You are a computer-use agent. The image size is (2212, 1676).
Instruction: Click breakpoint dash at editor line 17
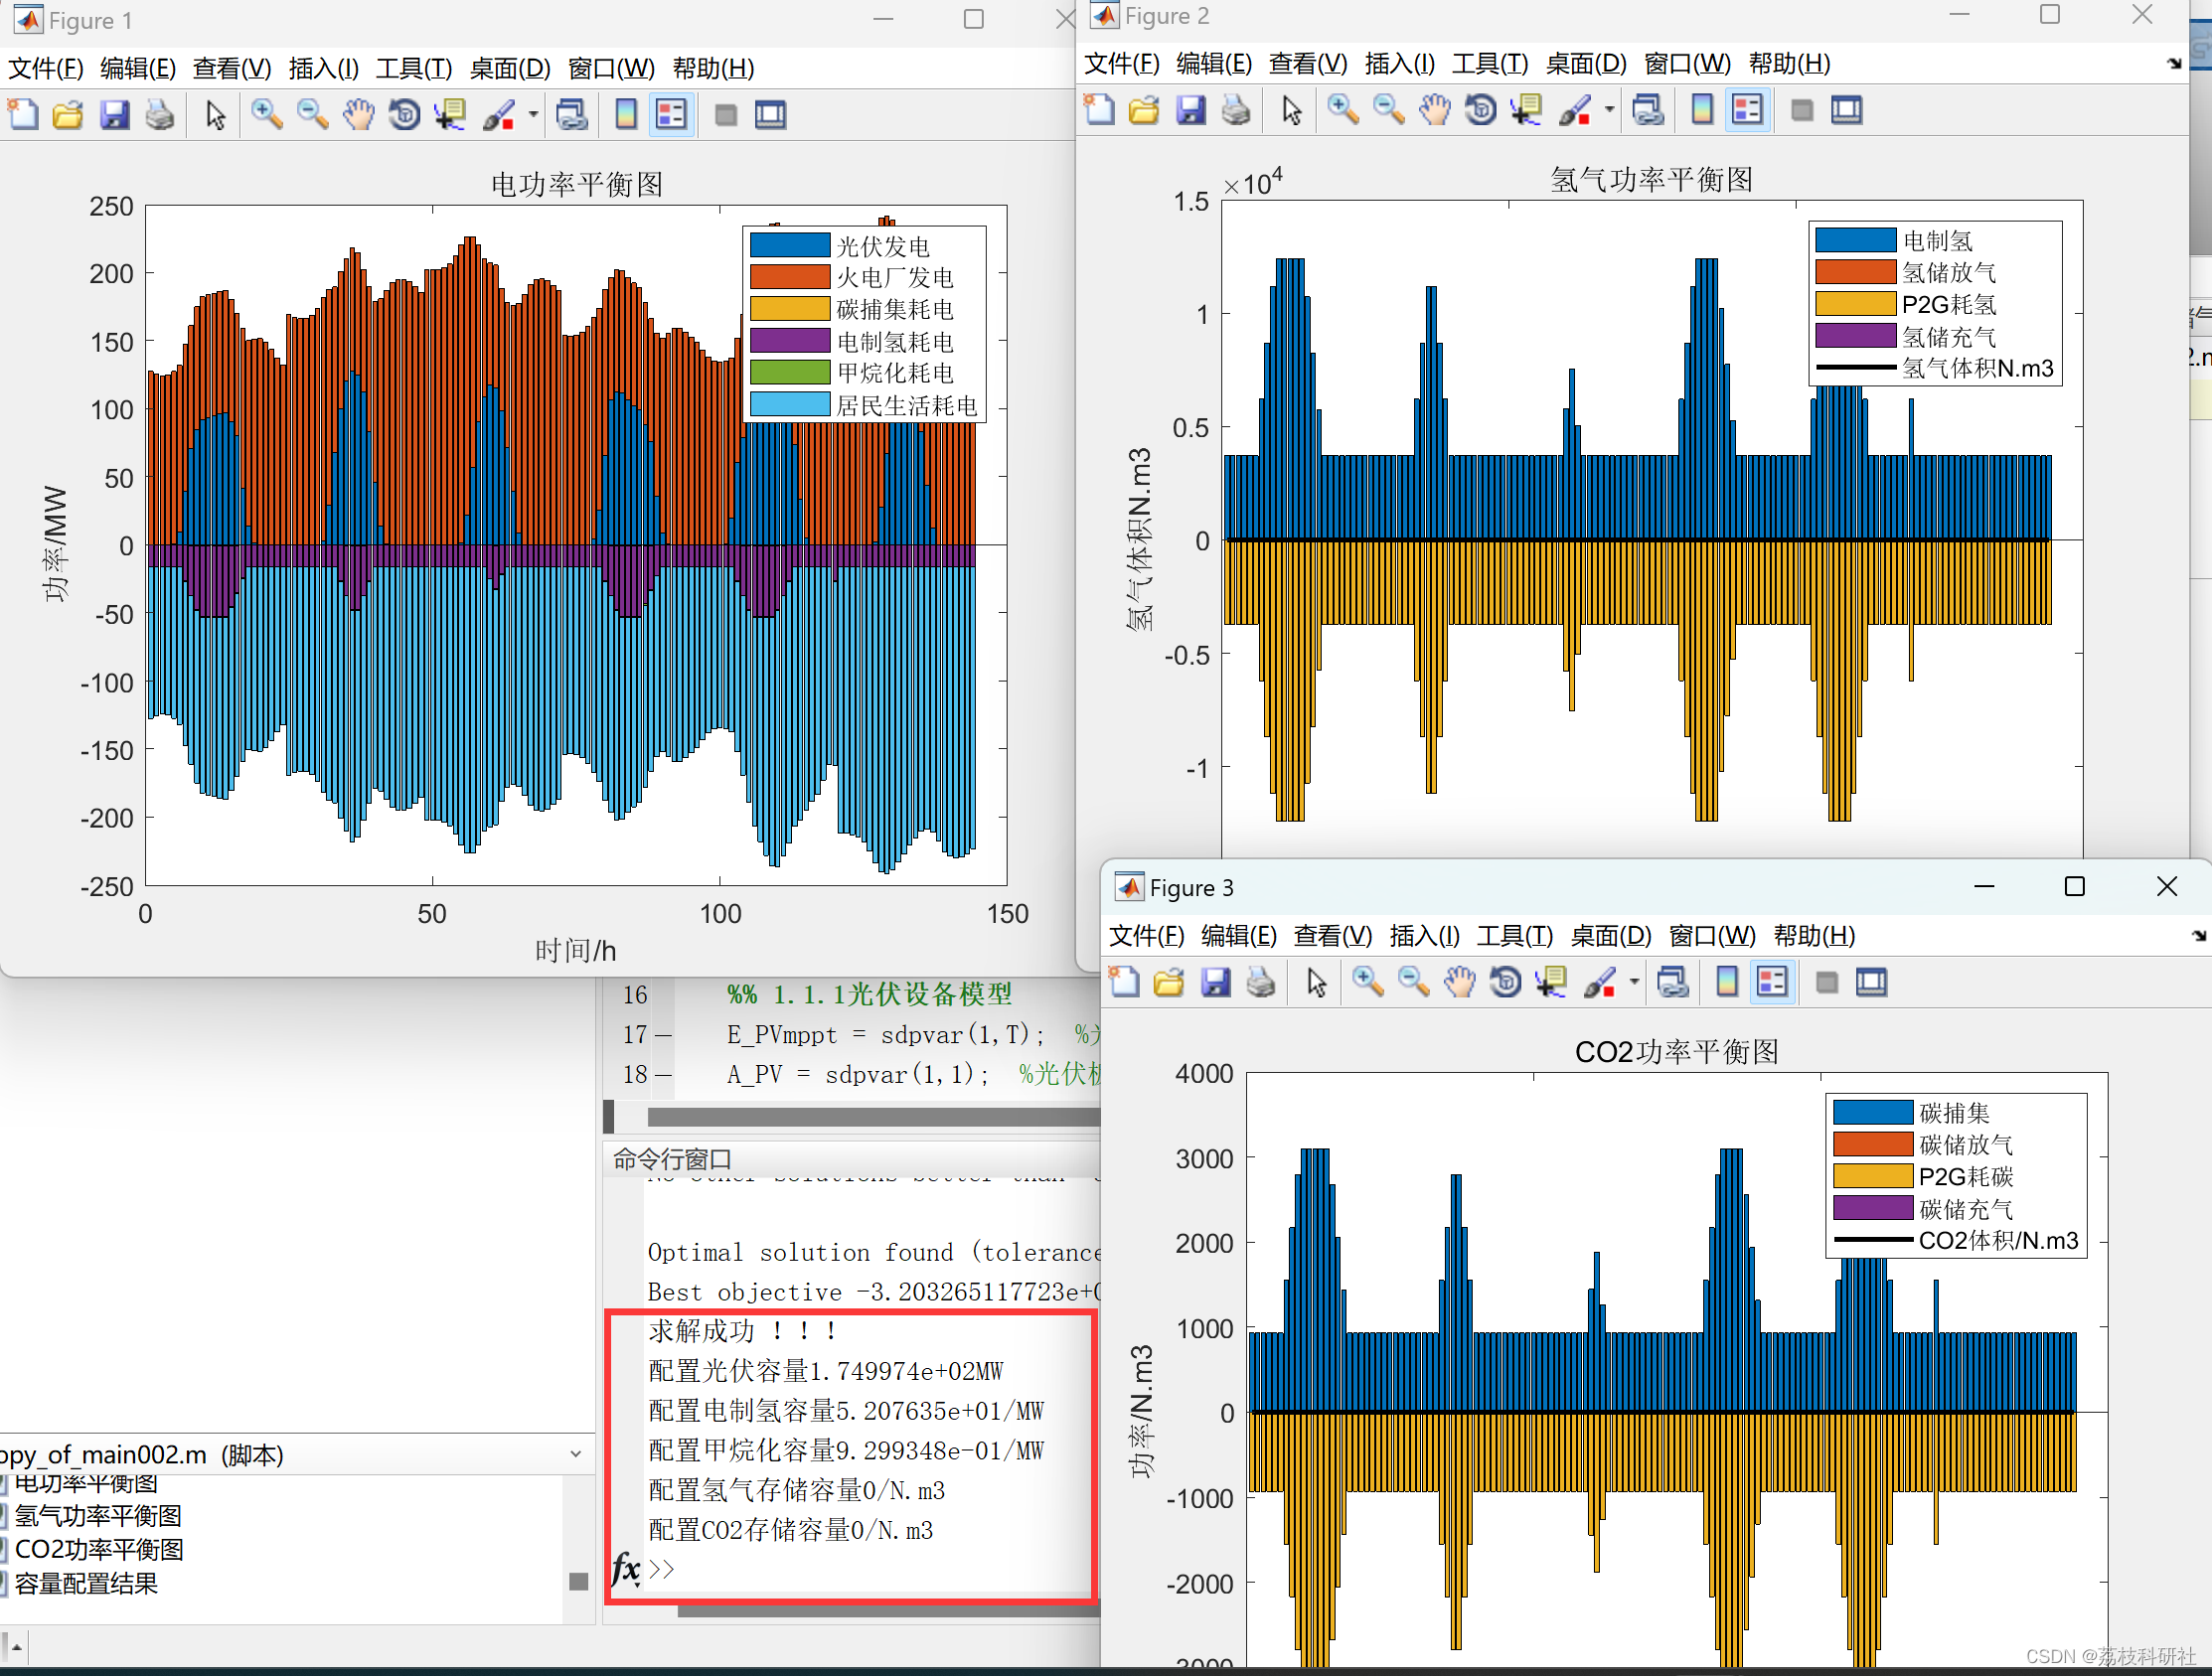click(x=663, y=1035)
